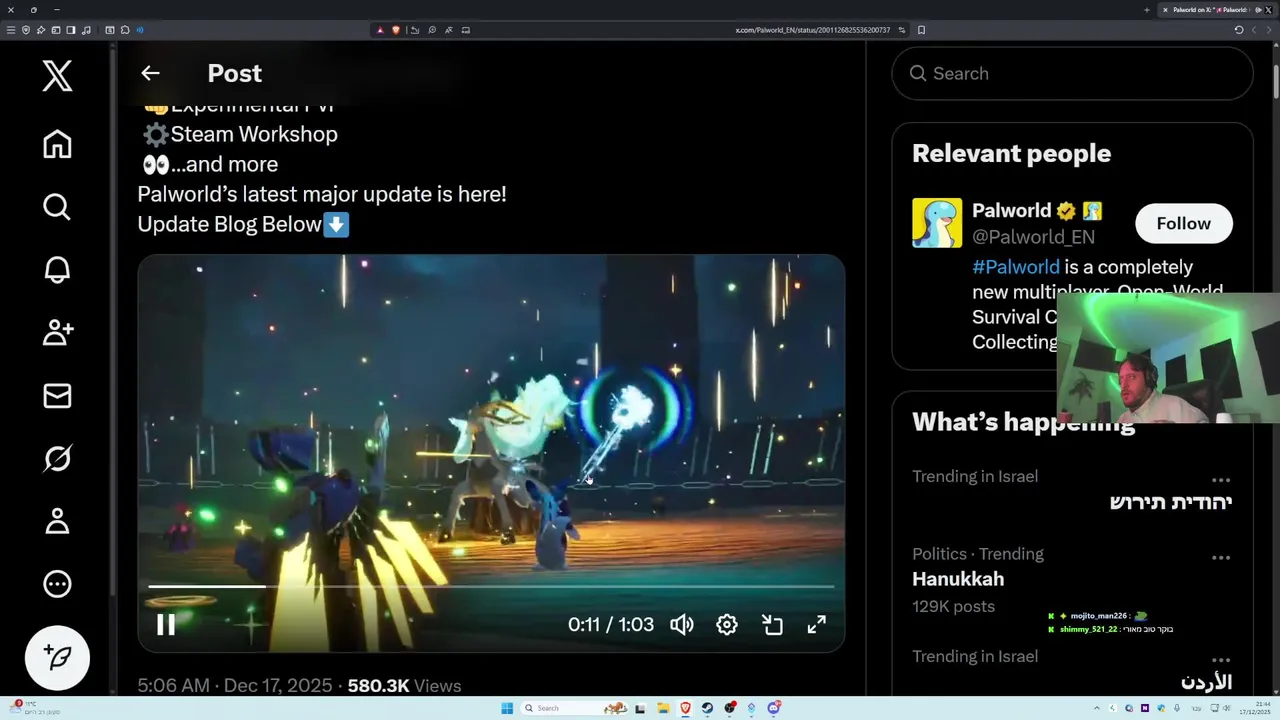Image resolution: width=1280 pixels, height=720 pixels.
Task: Open the Brave rewards triangle icon
Action: point(380,30)
